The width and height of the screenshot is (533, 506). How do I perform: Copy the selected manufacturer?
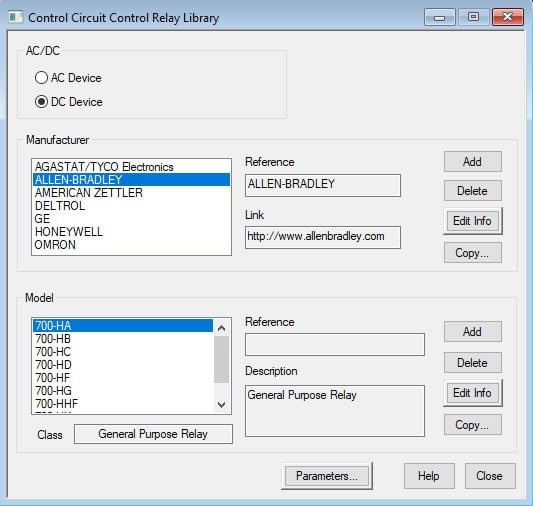pos(472,252)
